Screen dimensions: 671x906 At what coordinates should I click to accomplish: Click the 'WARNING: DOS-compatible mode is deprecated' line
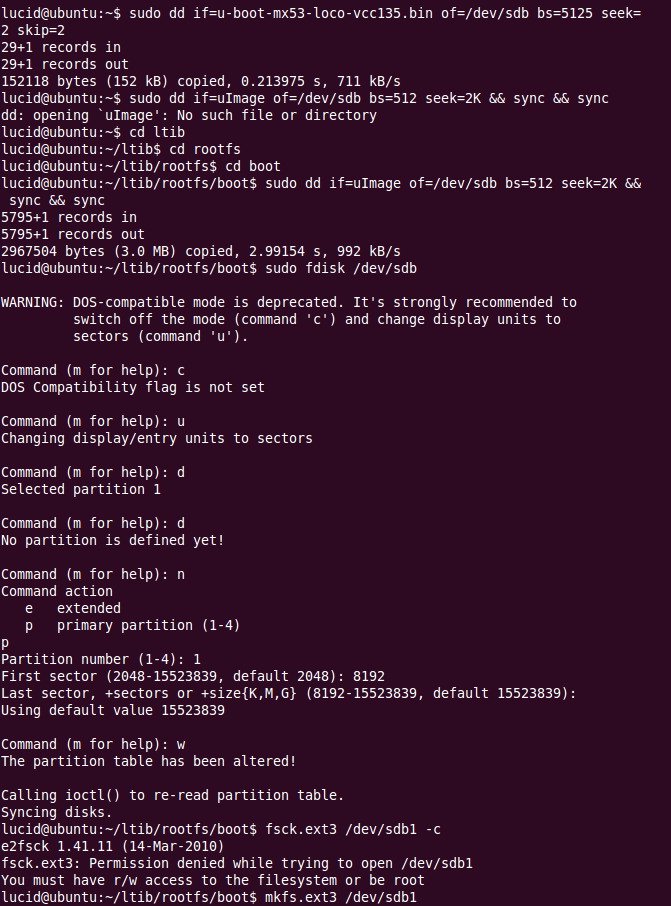click(x=288, y=302)
